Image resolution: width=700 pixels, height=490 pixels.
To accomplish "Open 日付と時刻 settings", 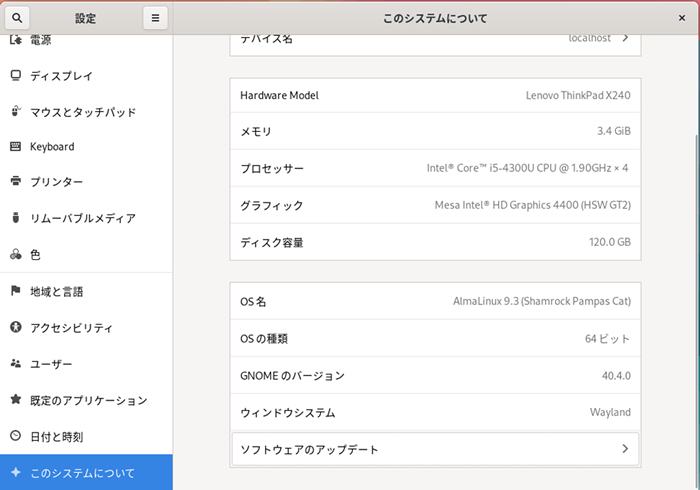I will (56, 437).
